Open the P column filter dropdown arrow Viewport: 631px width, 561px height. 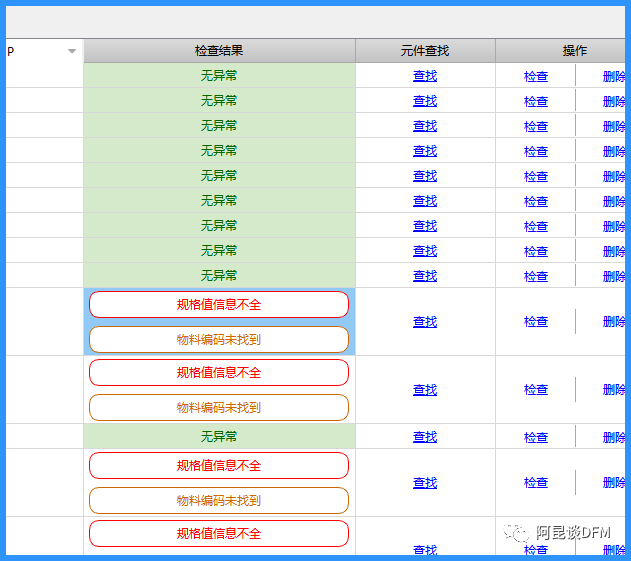[71, 51]
